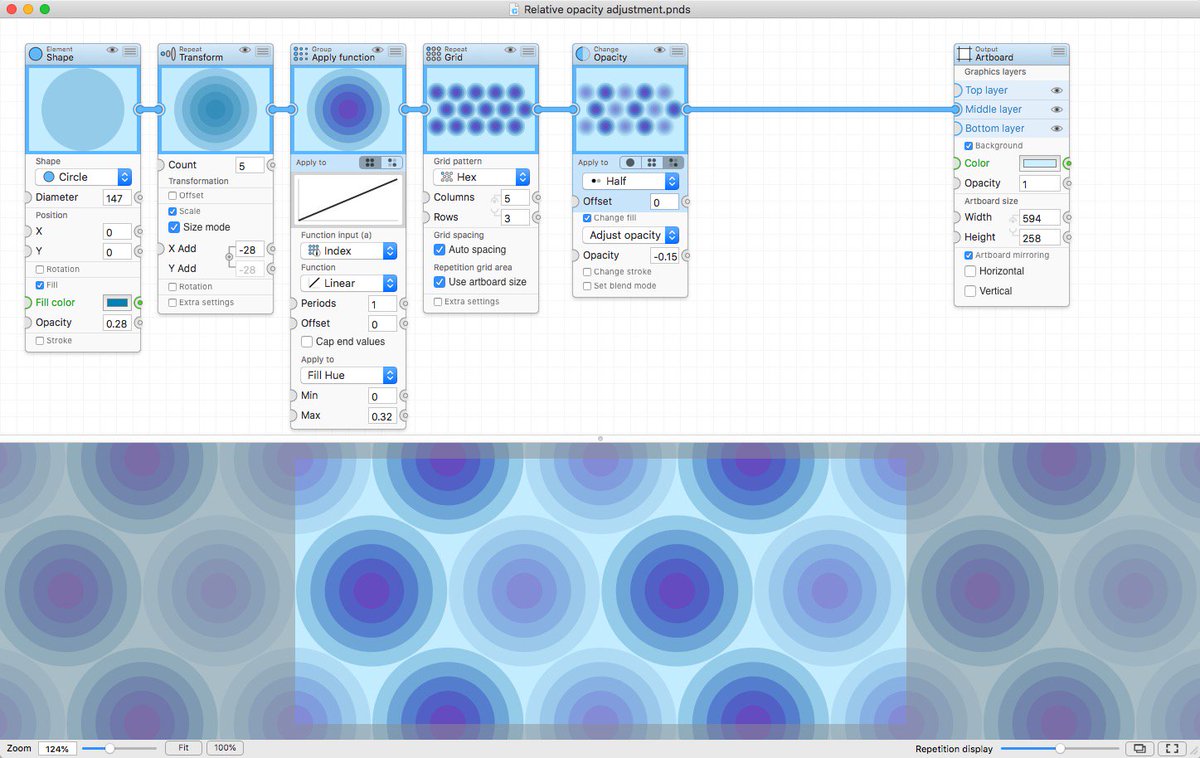Hide the Top layer in the Artboard node
Screen dimensions: 1200x758
pos(1059,90)
